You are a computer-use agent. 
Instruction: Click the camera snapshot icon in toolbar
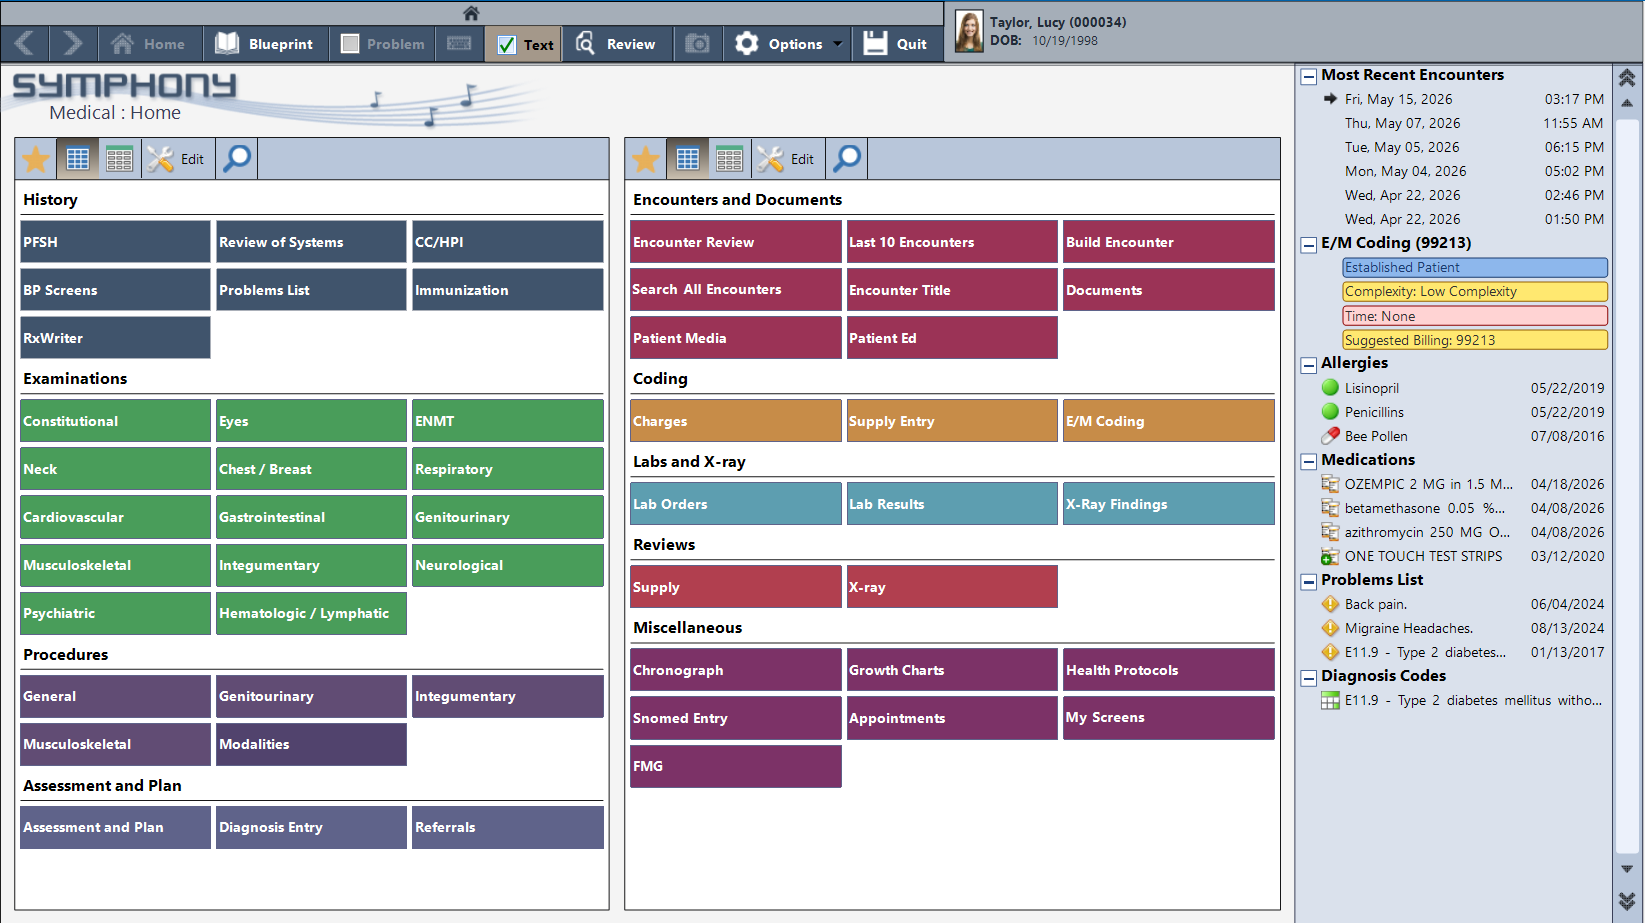click(x=697, y=43)
